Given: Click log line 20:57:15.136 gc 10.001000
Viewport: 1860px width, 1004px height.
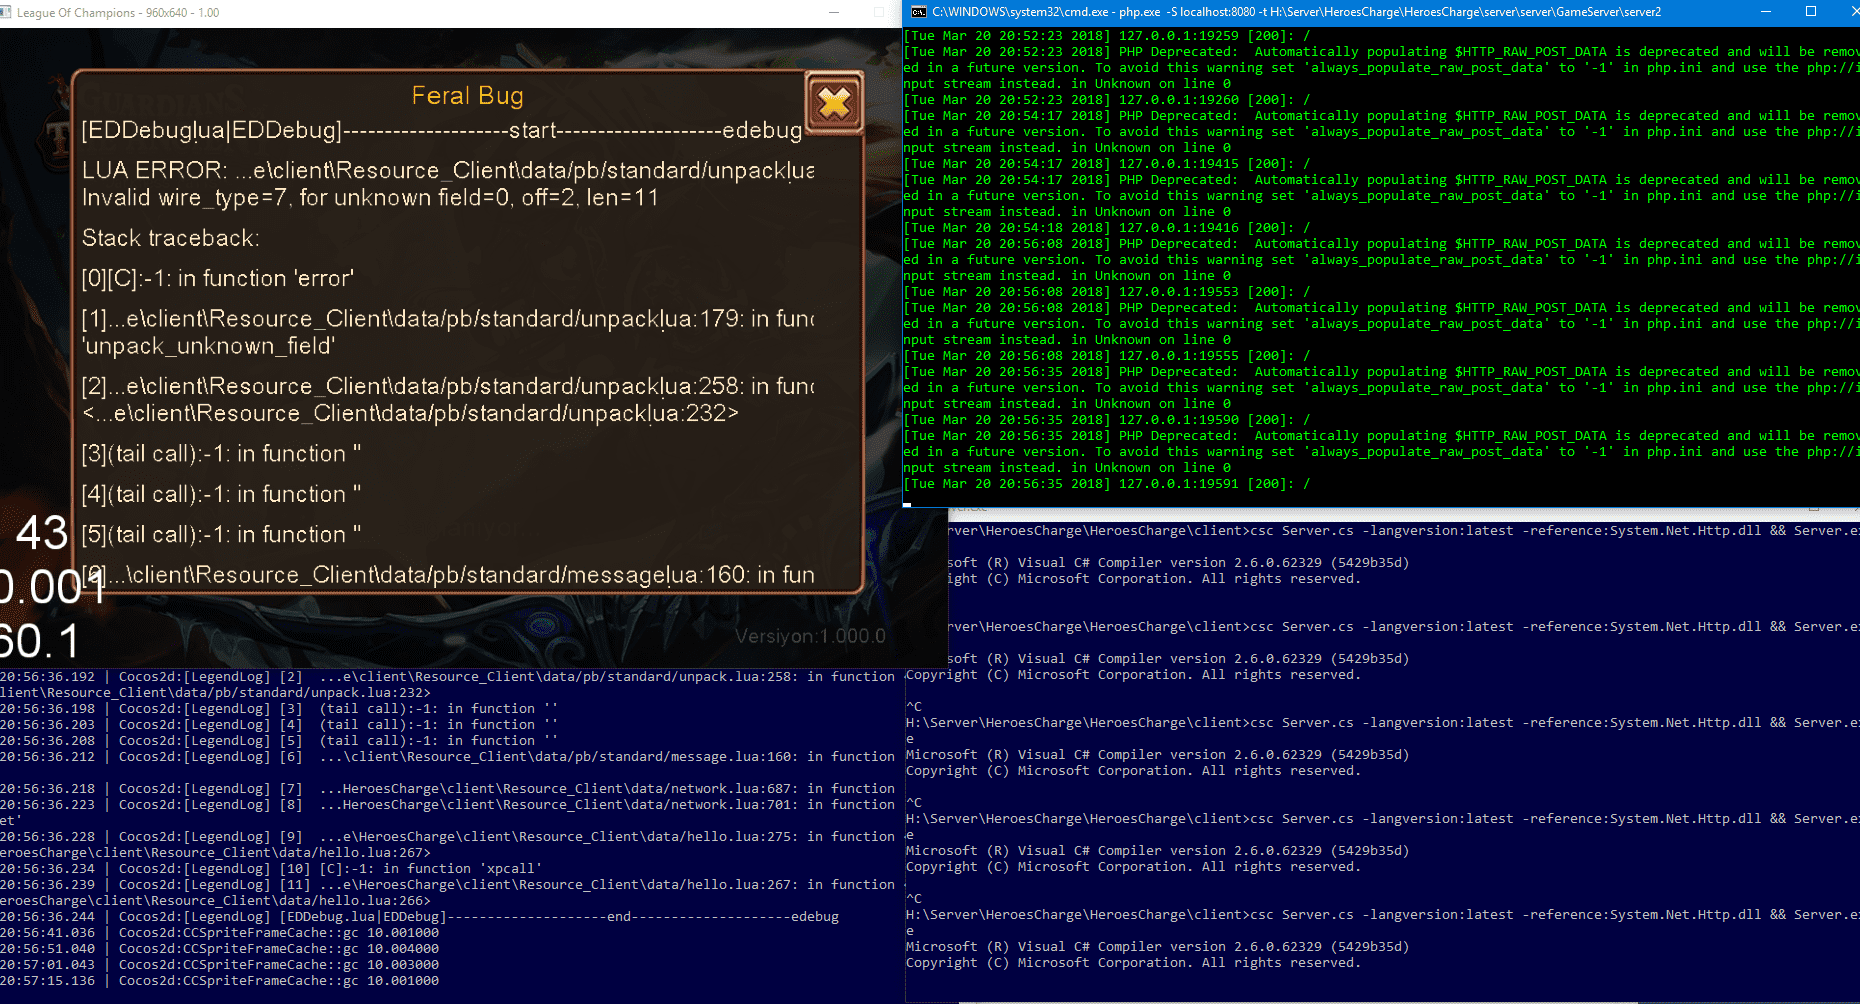Looking at the screenshot, I should [220, 981].
